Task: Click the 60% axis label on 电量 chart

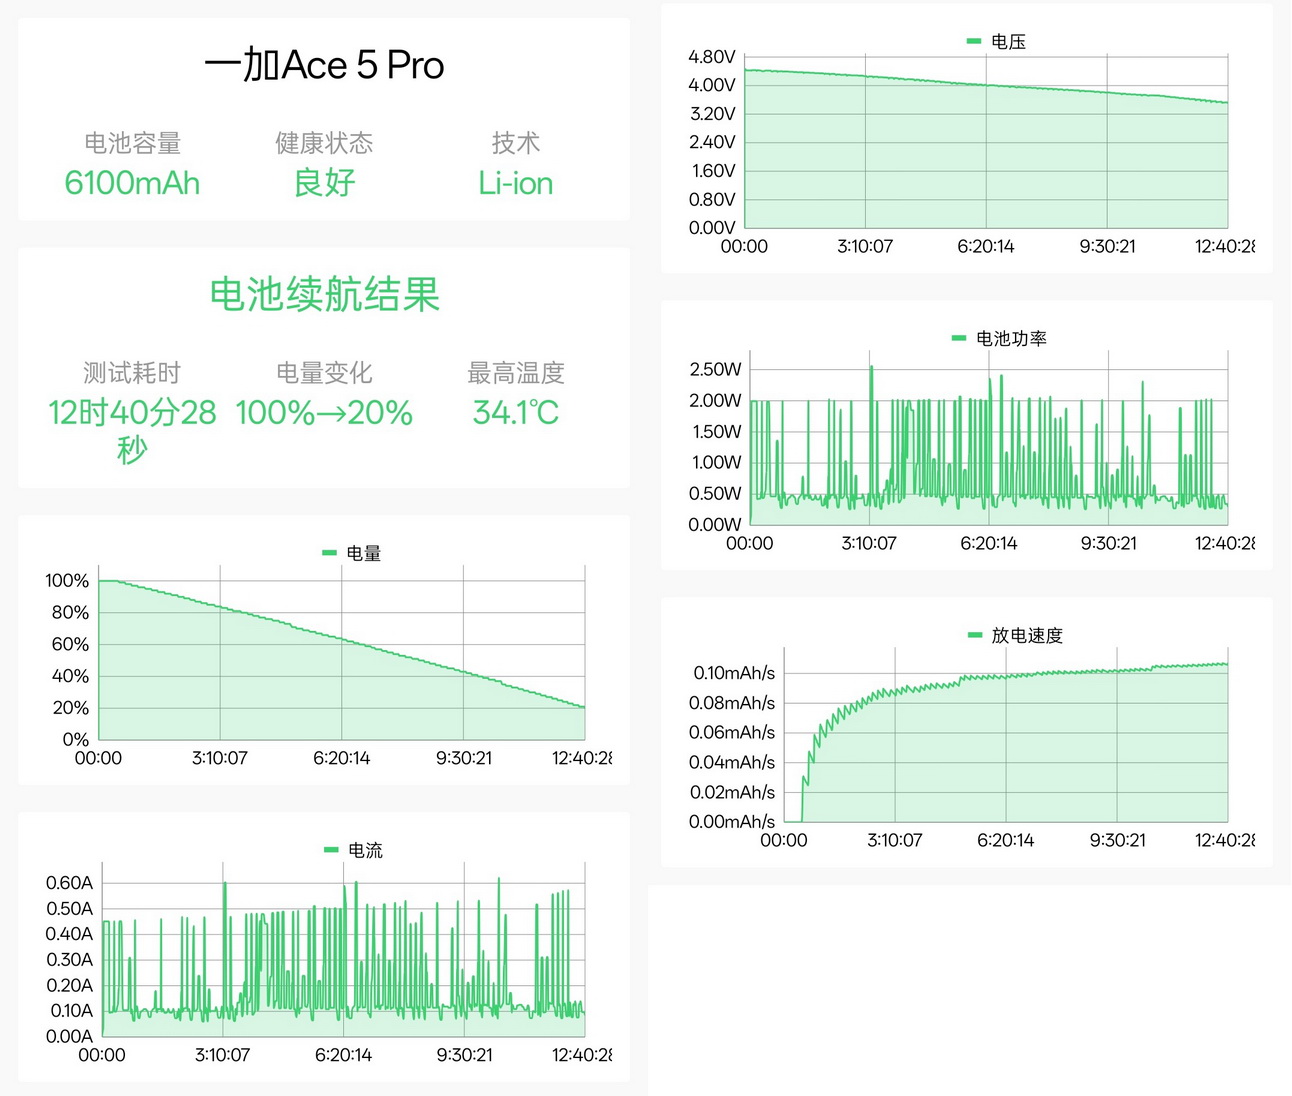Action: click(x=70, y=644)
